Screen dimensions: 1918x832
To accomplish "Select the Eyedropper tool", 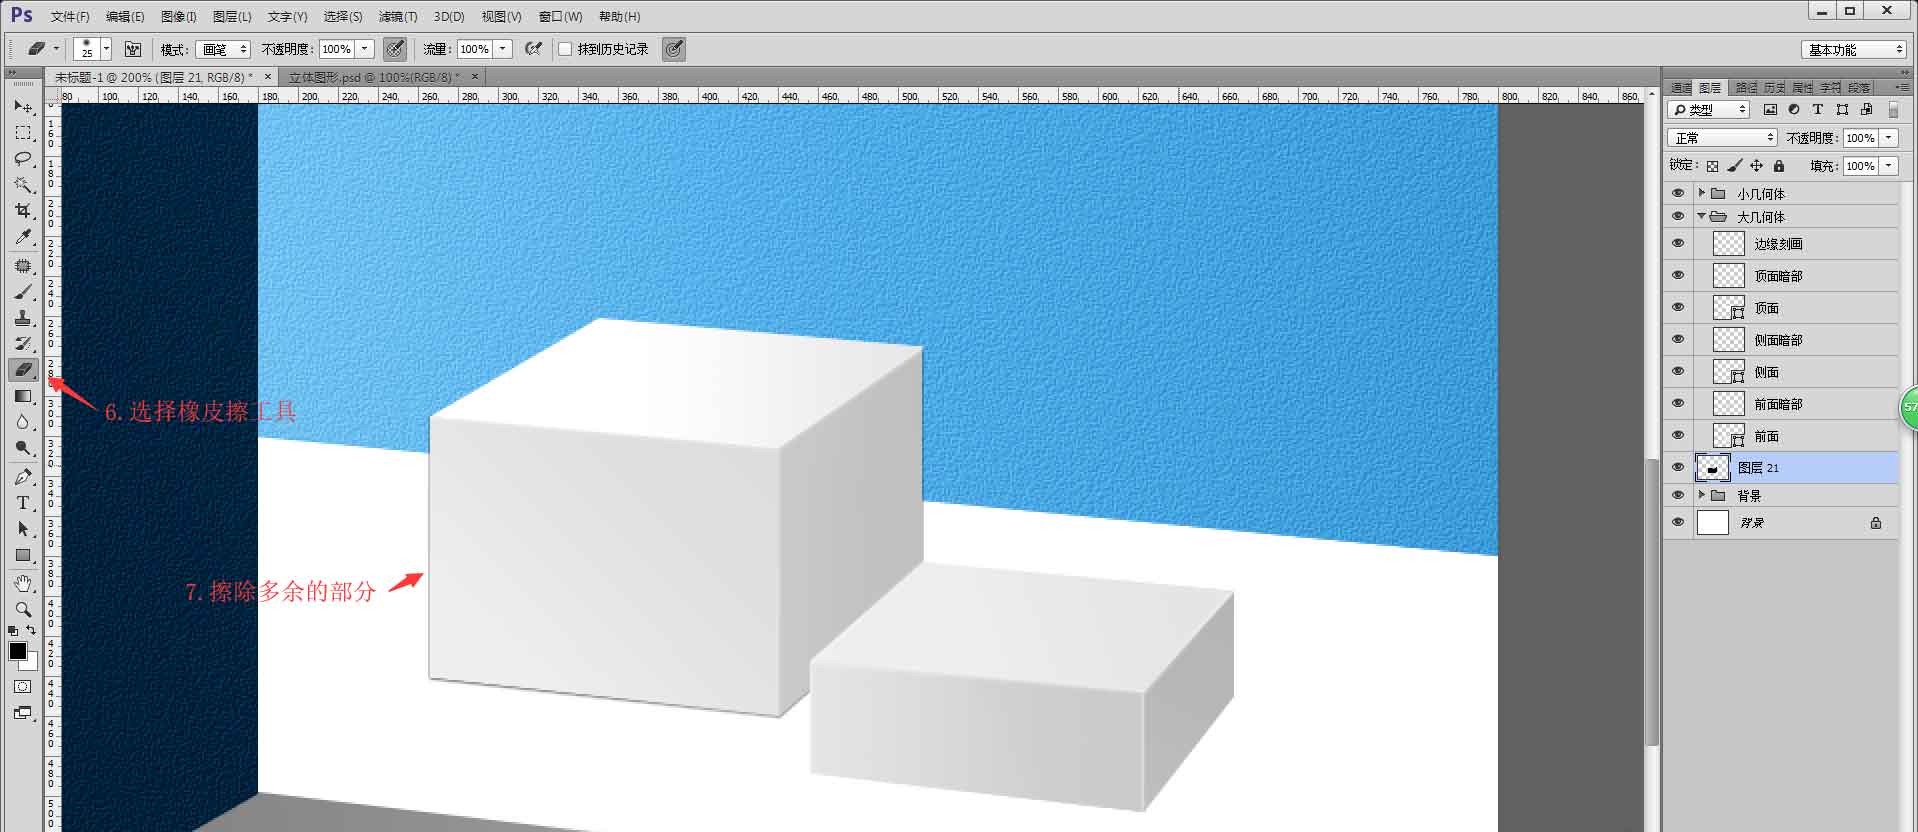I will point(23,237).
